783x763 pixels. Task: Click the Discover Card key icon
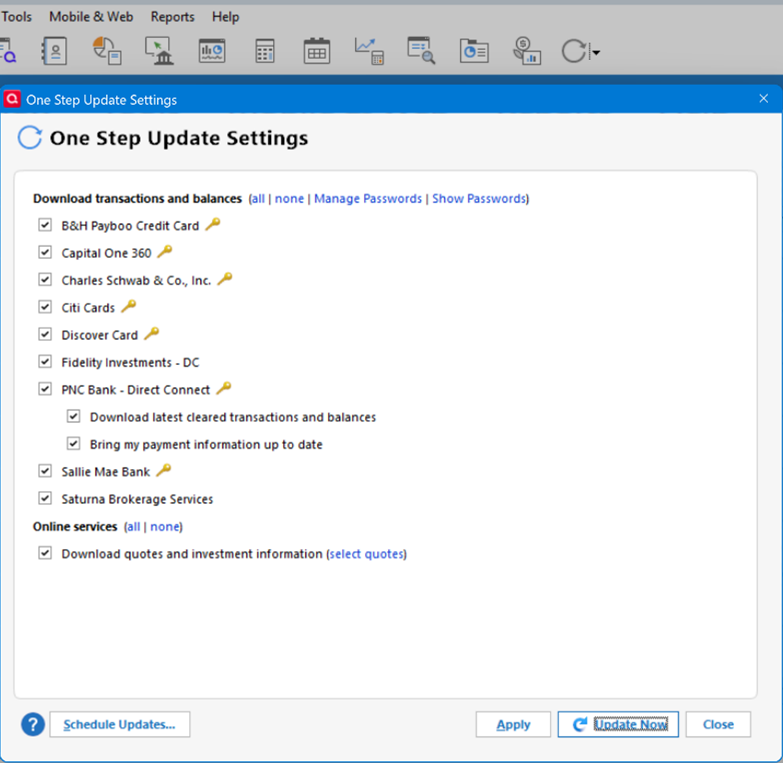152,333
